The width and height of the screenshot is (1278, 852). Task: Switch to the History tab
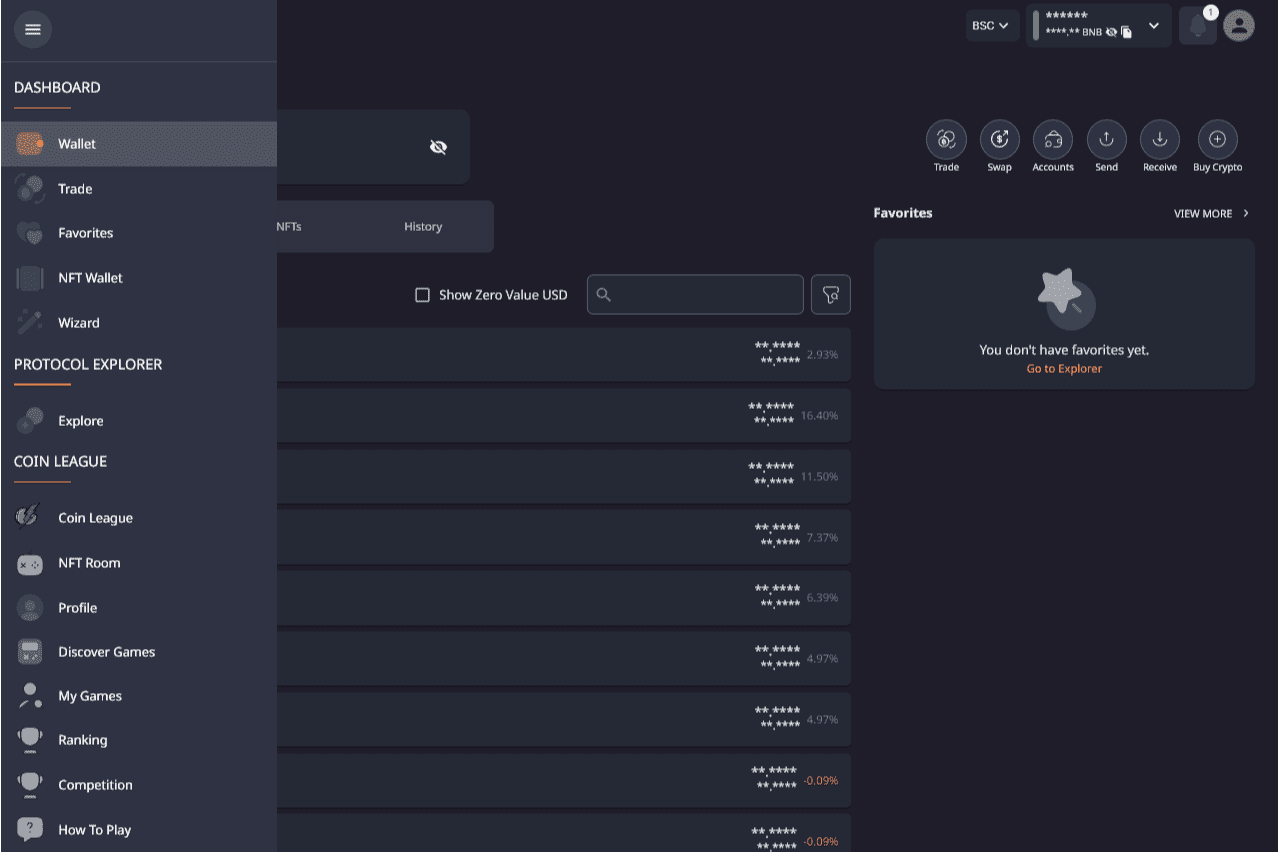[423, 227]
